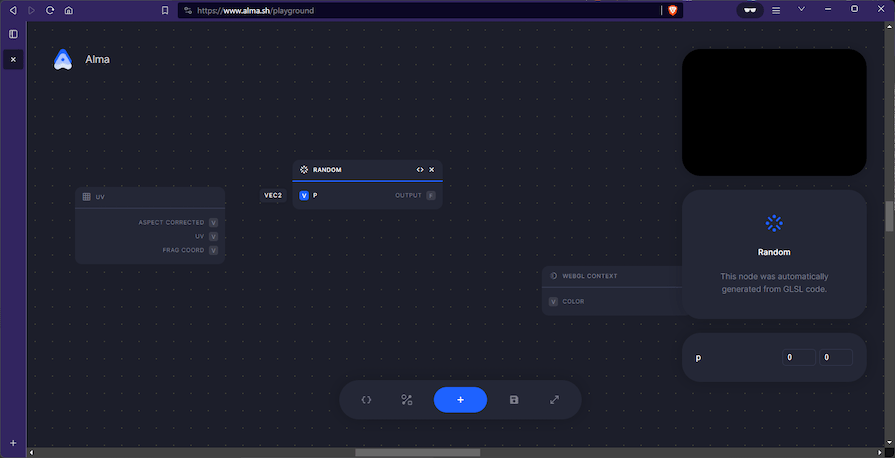Image resolution: width=895 pixels, height=458 pixels.
Task: Click the Output port on Random node
Action: pyautogui.click(x=431, y=196)
